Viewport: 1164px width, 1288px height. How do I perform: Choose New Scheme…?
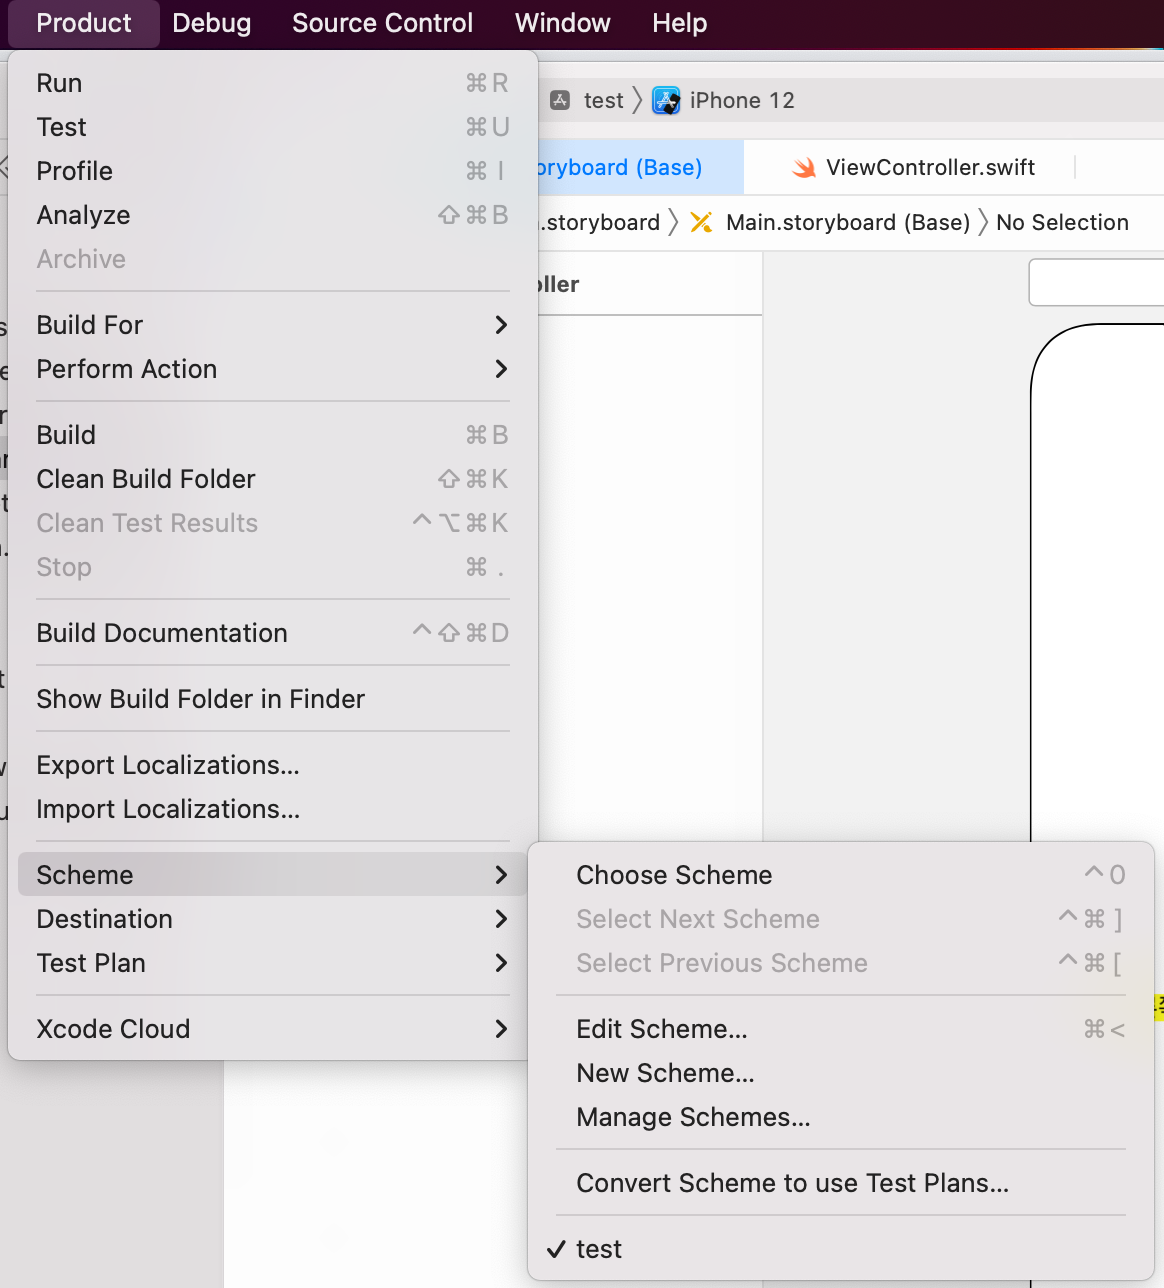(840, 1073)
